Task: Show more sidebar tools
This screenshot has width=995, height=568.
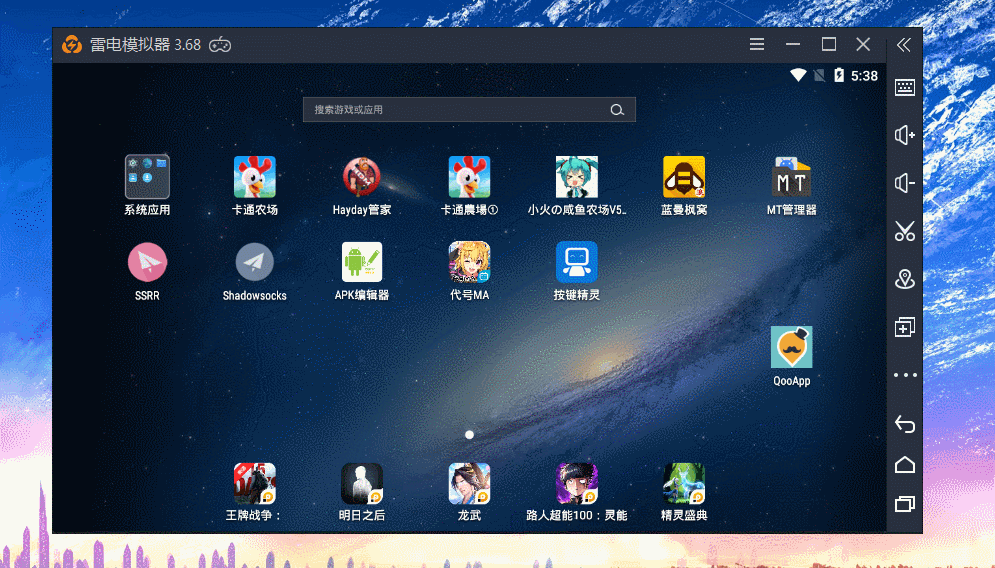Action: click(x=904, y=375)
